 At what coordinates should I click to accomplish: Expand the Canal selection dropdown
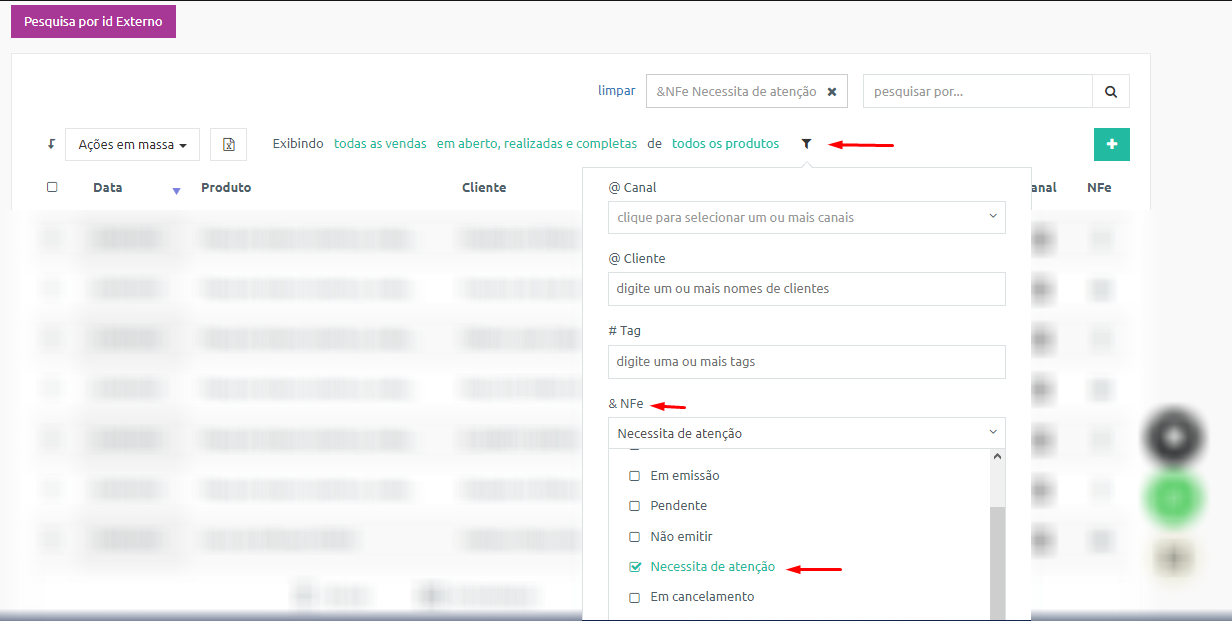coord(806,217)
